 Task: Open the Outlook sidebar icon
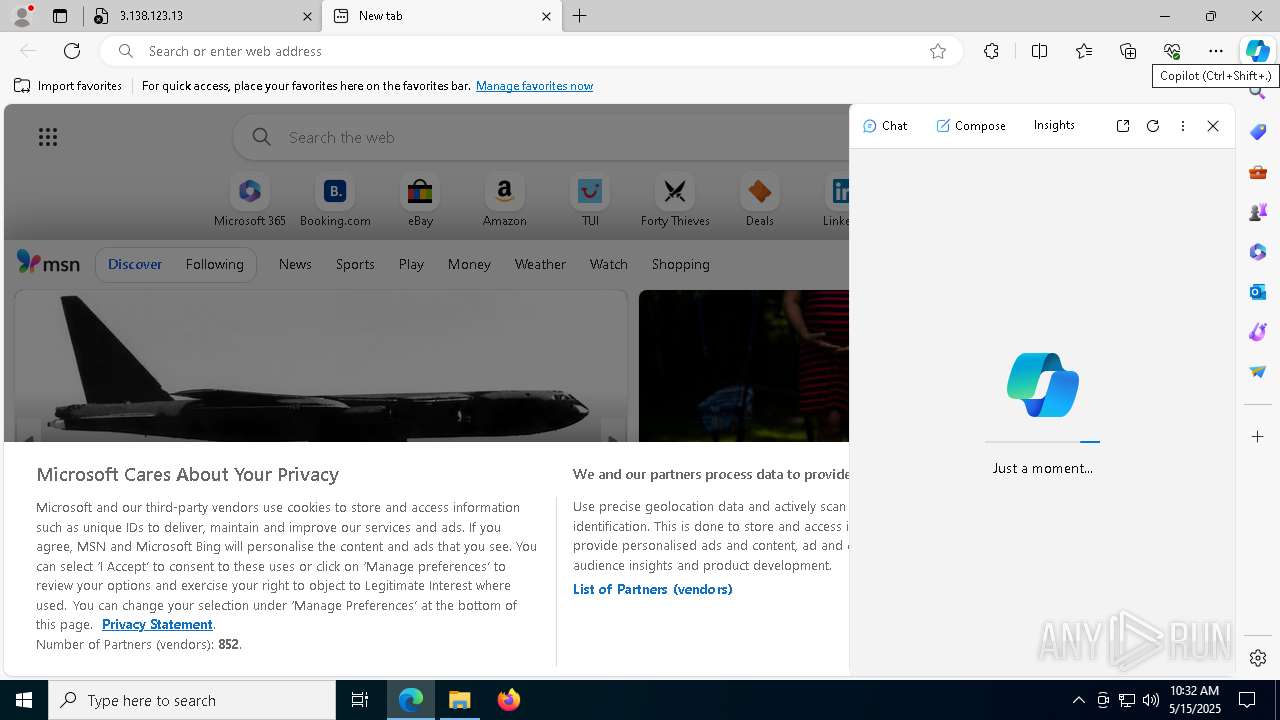coord(1258,292)
